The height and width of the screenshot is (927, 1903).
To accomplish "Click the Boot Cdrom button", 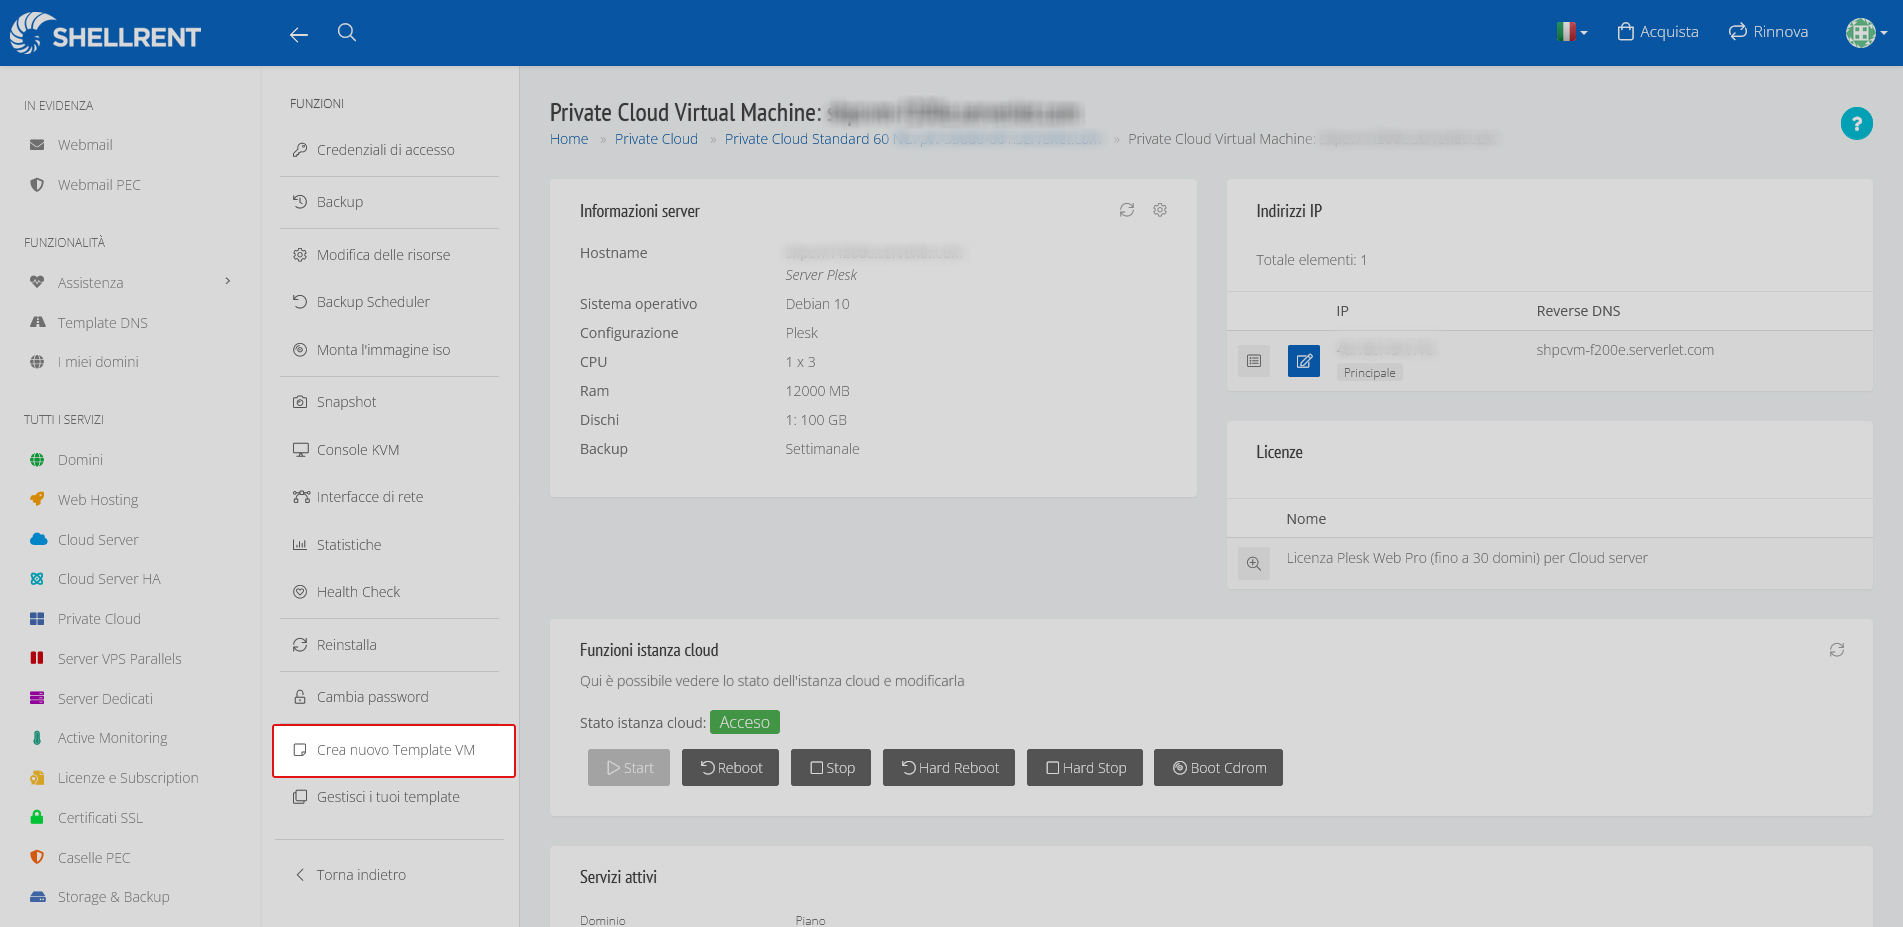I will [x=1218, y=768].
